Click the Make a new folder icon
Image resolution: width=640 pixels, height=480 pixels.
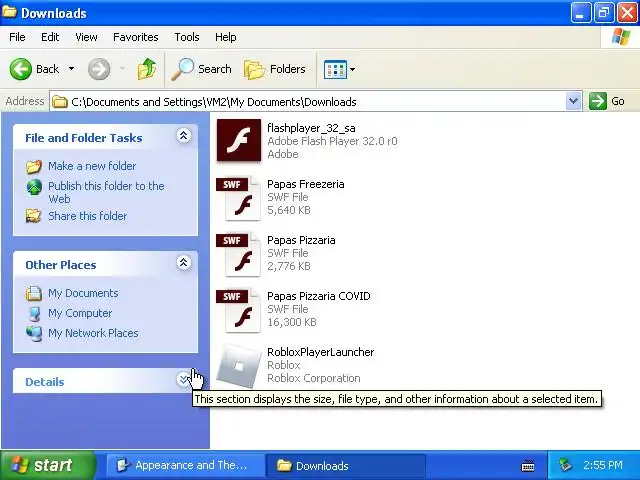coord(34,166)
